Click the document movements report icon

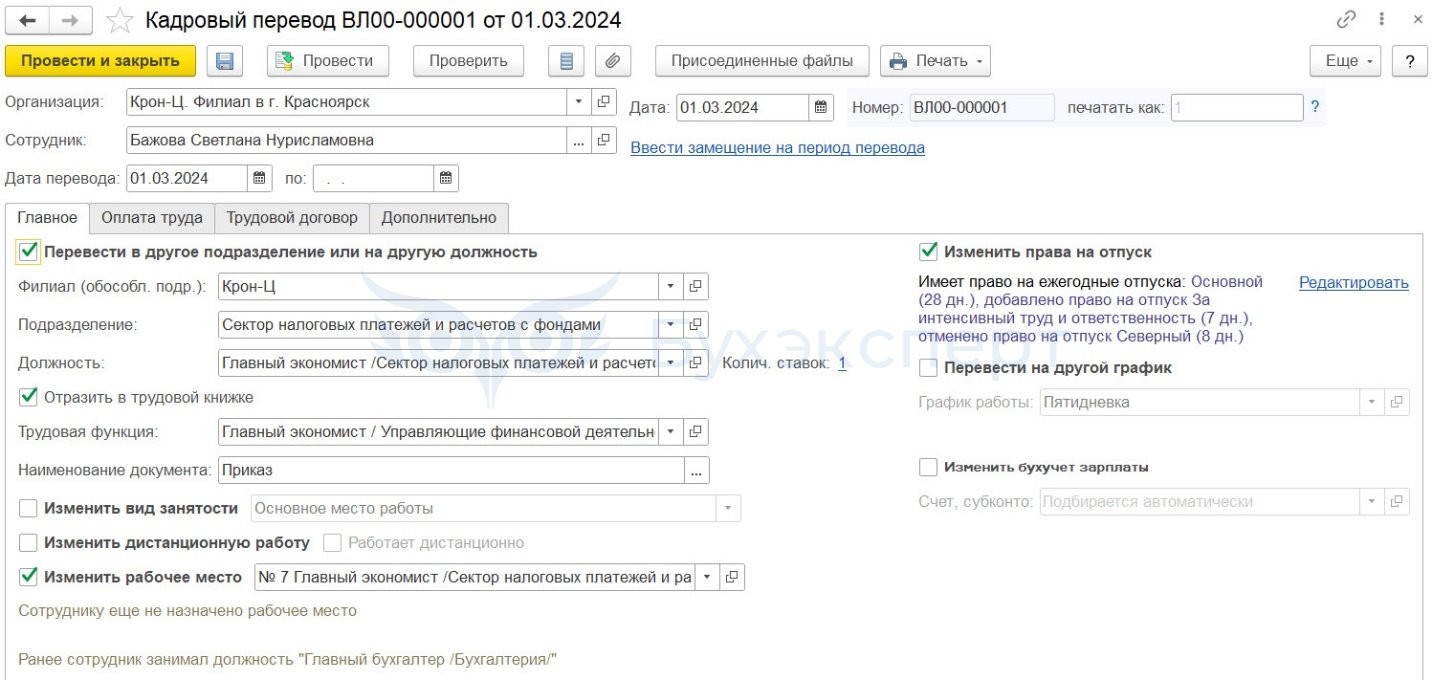(566, 61)
